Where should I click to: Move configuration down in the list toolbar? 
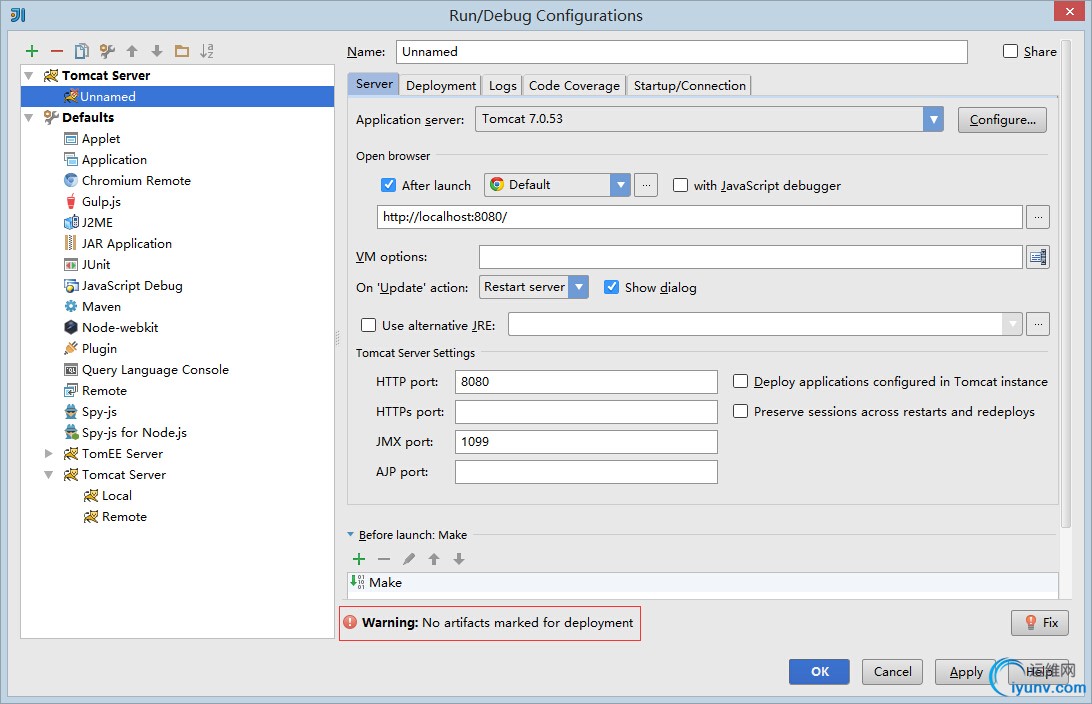157,51
